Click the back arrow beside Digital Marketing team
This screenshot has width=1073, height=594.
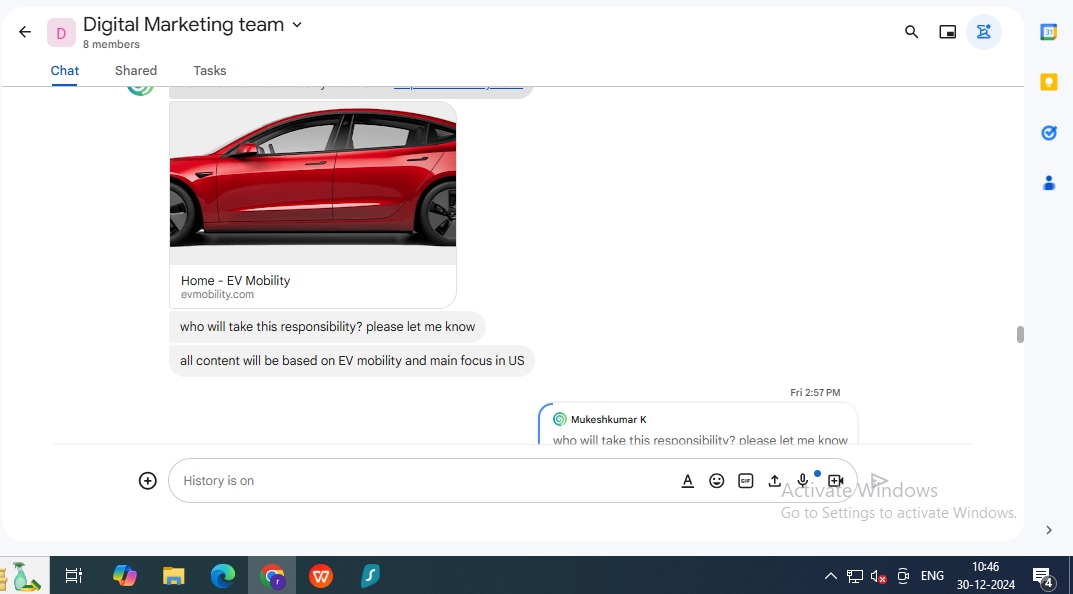(x=25, y=31)
